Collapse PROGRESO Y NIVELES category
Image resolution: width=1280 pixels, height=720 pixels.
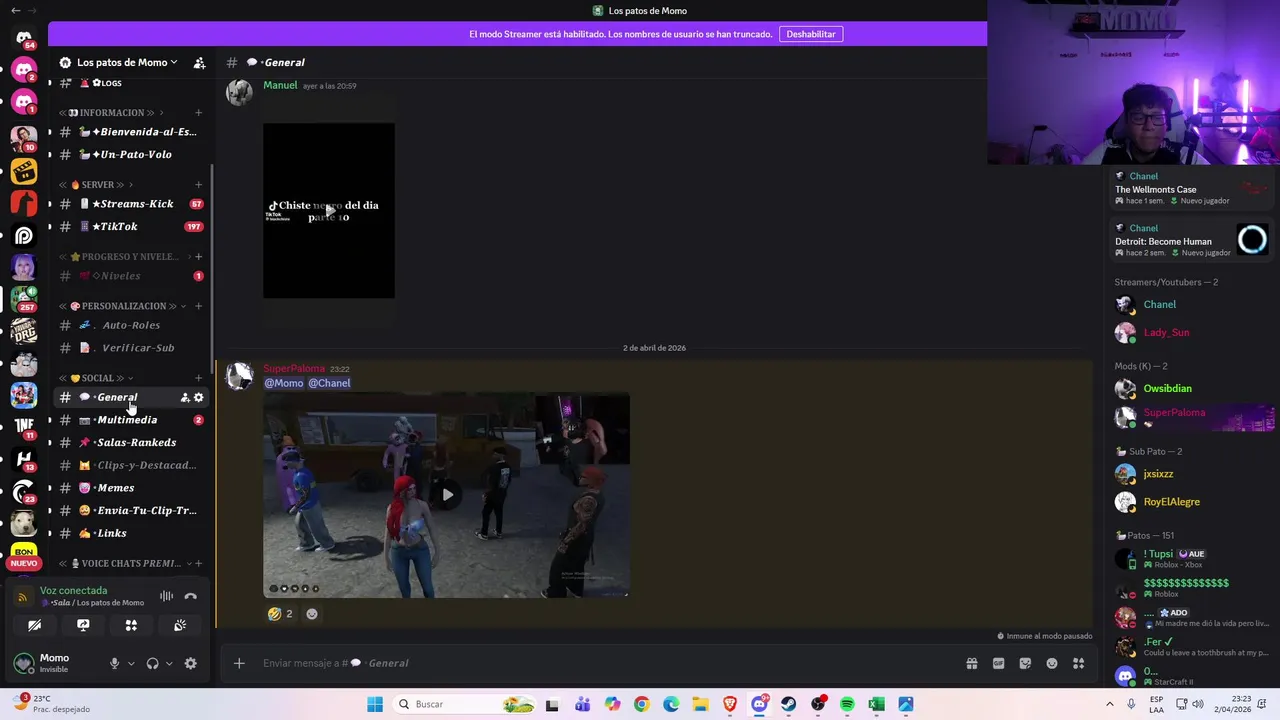click(x=123, y=256)
